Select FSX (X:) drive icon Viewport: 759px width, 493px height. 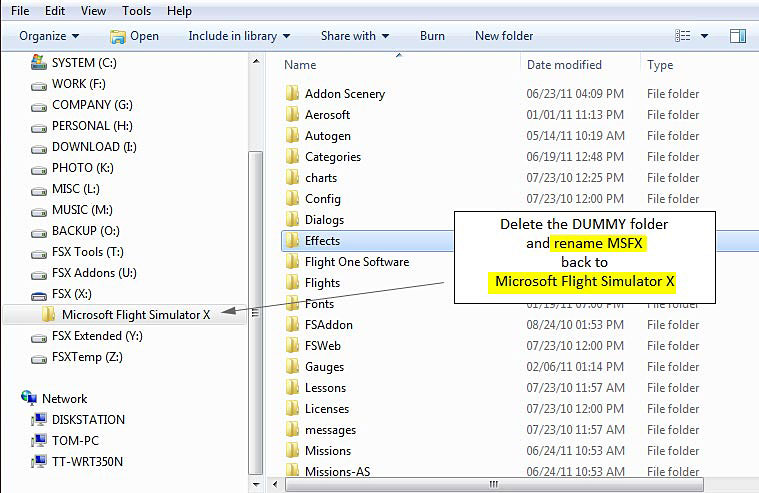pos(39,295)
